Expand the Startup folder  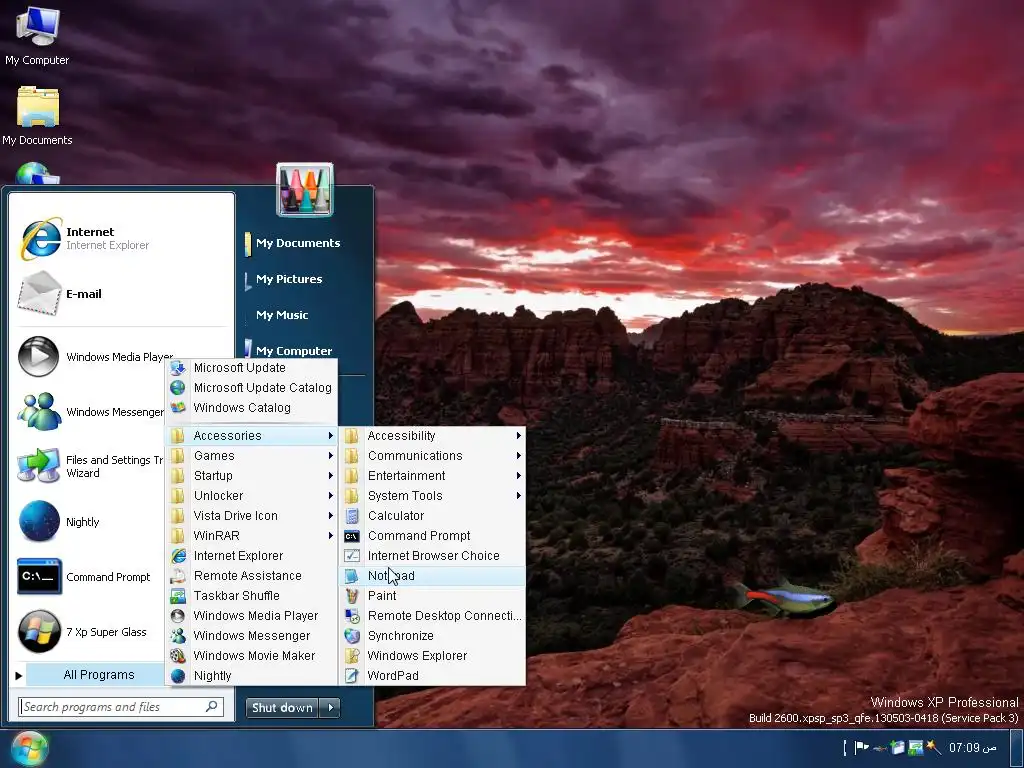[x=251, y=476]
